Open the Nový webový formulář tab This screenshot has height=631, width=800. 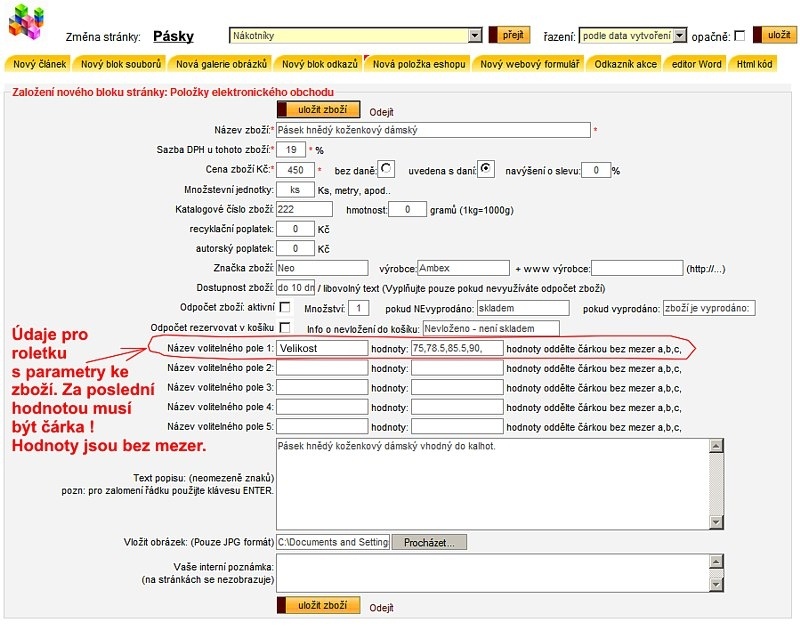530,64
